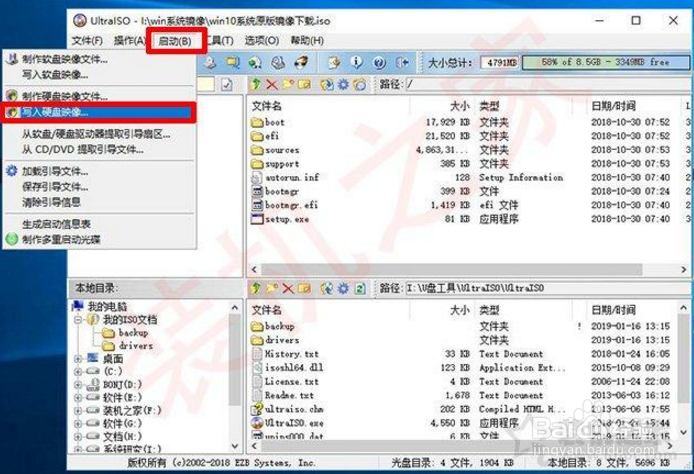This screenshot has height=474, width=694.
Task: Choose 写入软盘映像... menu entry
Action: (55, 74)
